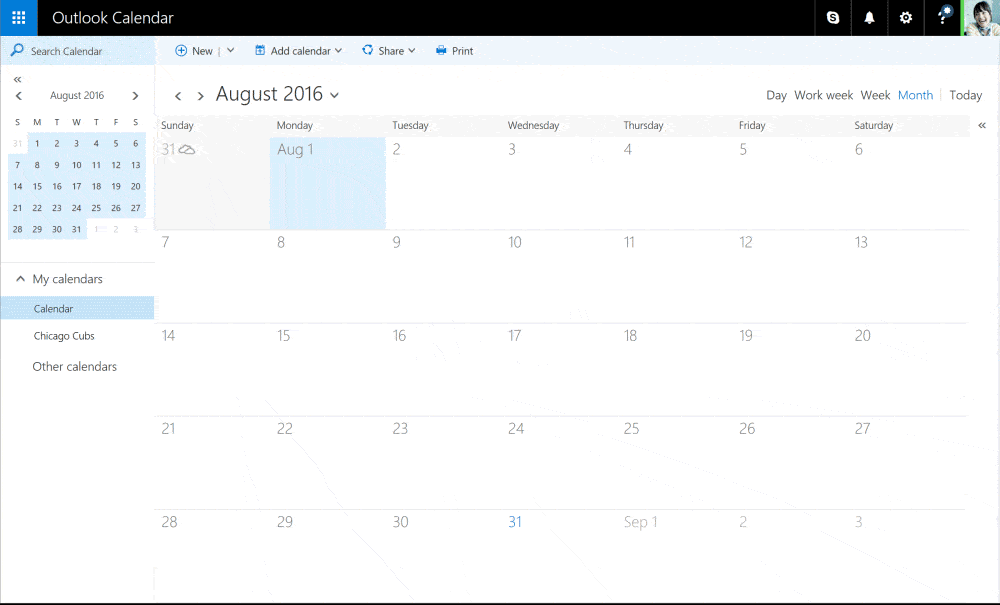Click the search magnifier icon
Image resolution: width=1000 pixels, height=605 pixels.
17,50
